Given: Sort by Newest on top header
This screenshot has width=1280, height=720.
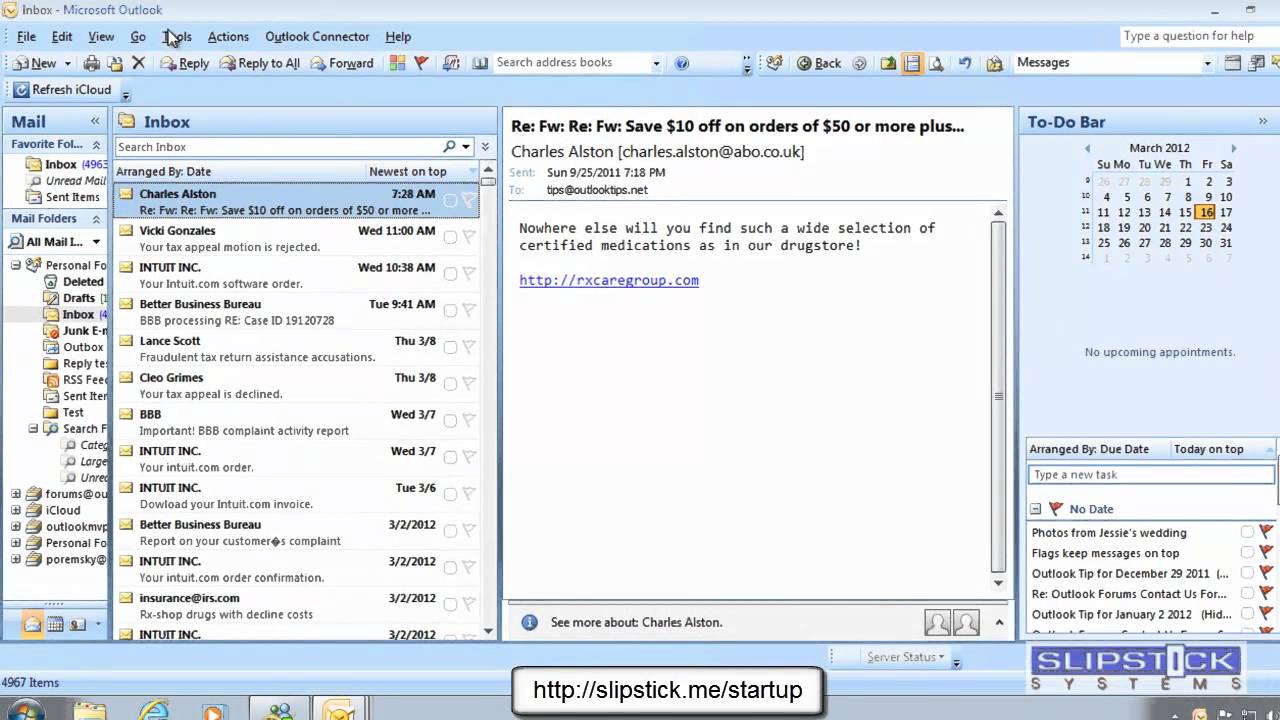Looking at the screenshot, I should pyautogui.click(x=408, y=172).
